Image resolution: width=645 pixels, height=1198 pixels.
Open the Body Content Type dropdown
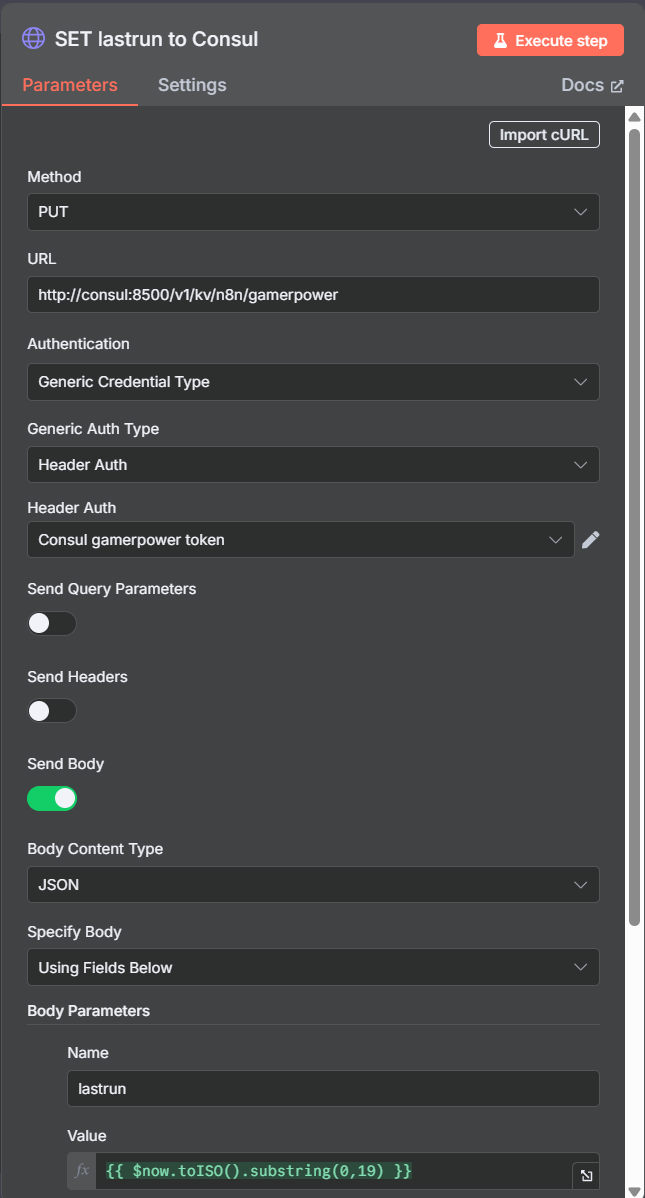313,885
